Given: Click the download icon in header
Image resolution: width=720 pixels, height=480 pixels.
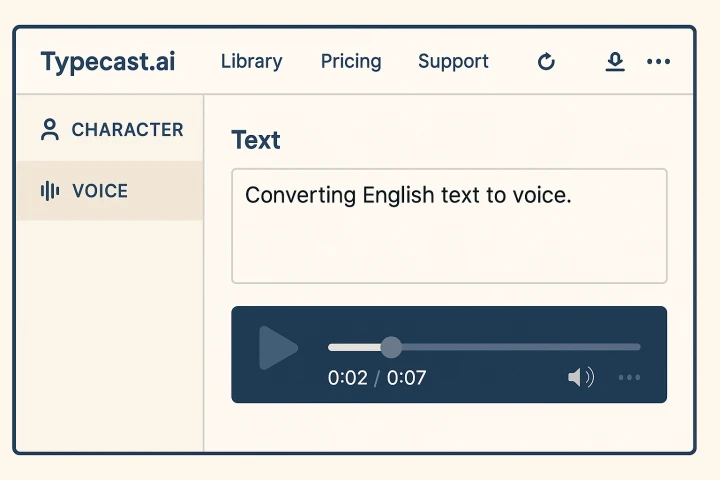Looking at the screenshot, I should click(x=615, y=62).
